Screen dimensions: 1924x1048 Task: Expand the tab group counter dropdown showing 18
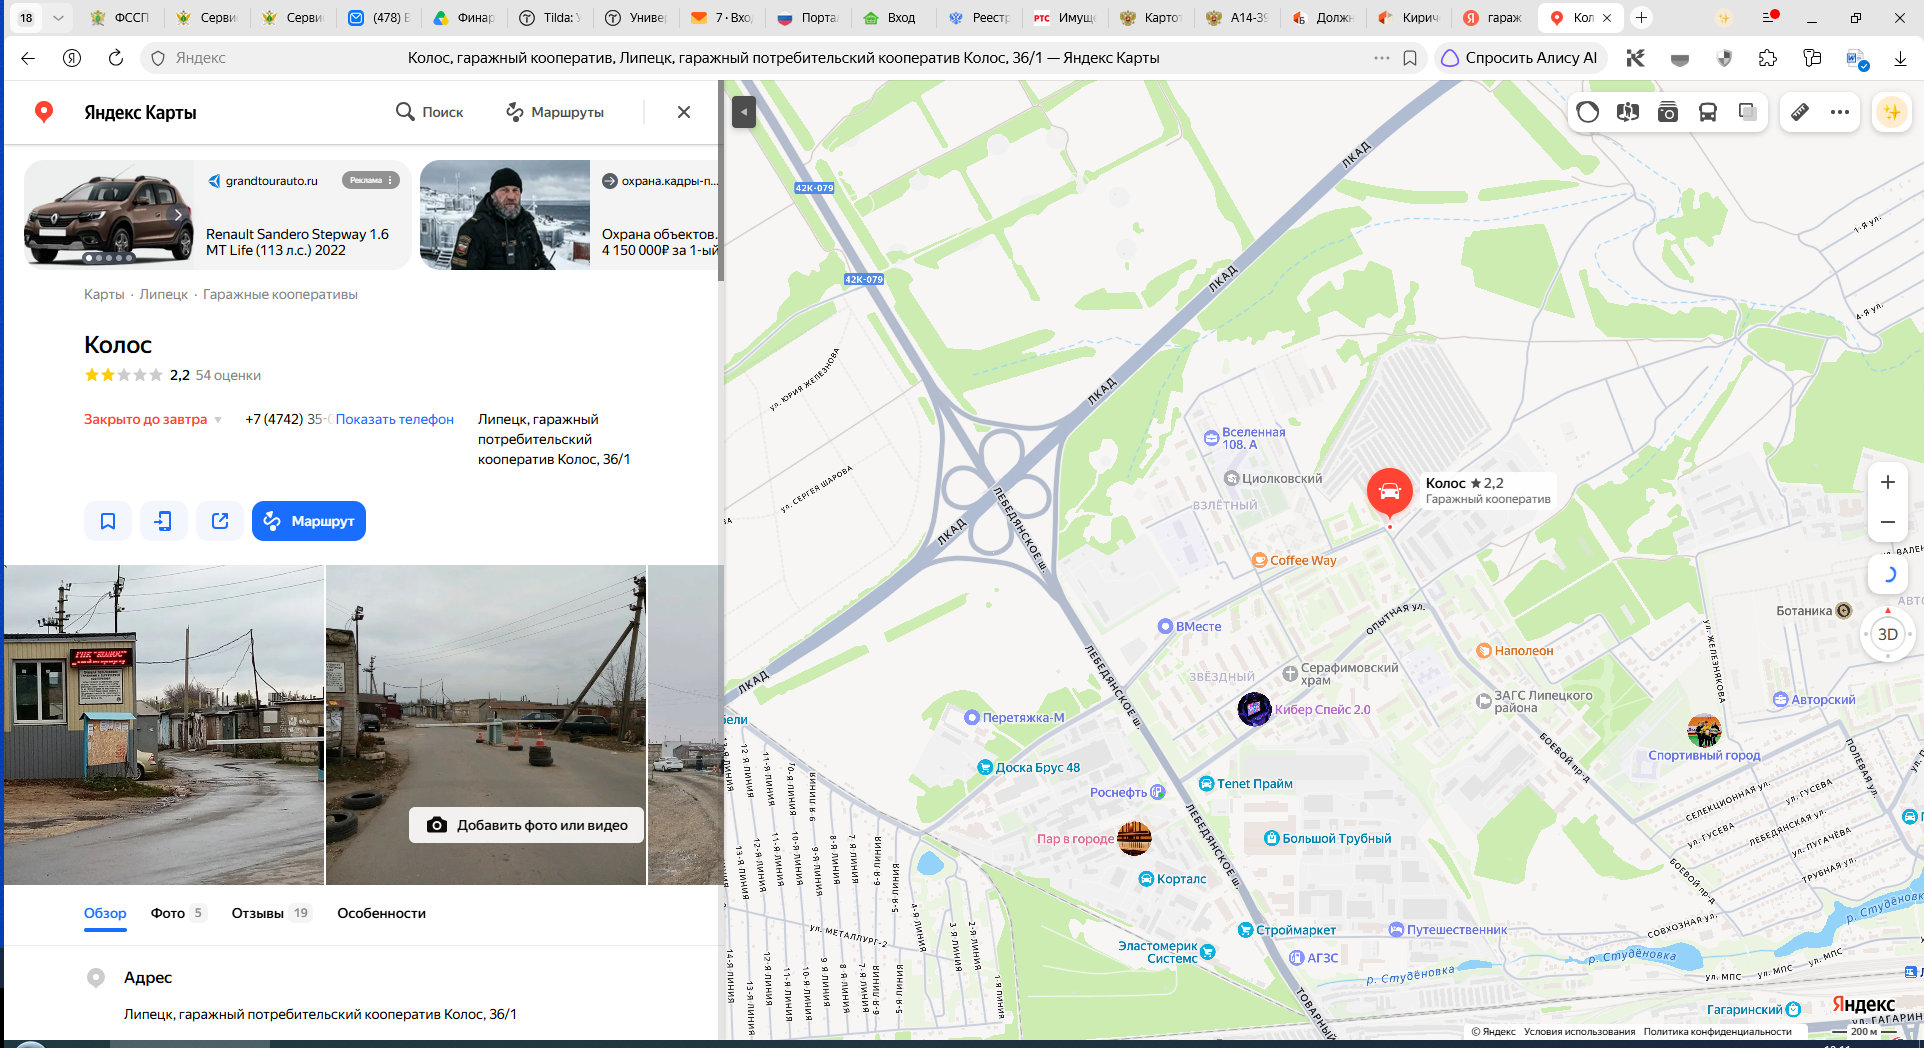coord(58,18)
